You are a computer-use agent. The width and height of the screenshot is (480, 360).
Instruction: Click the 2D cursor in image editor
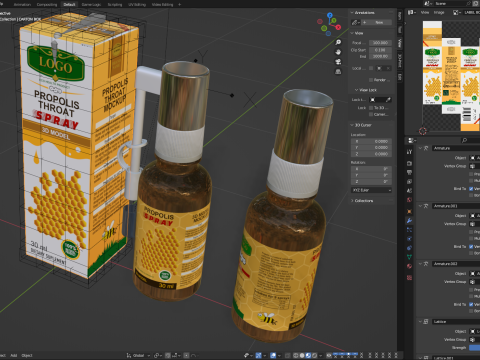423,131
